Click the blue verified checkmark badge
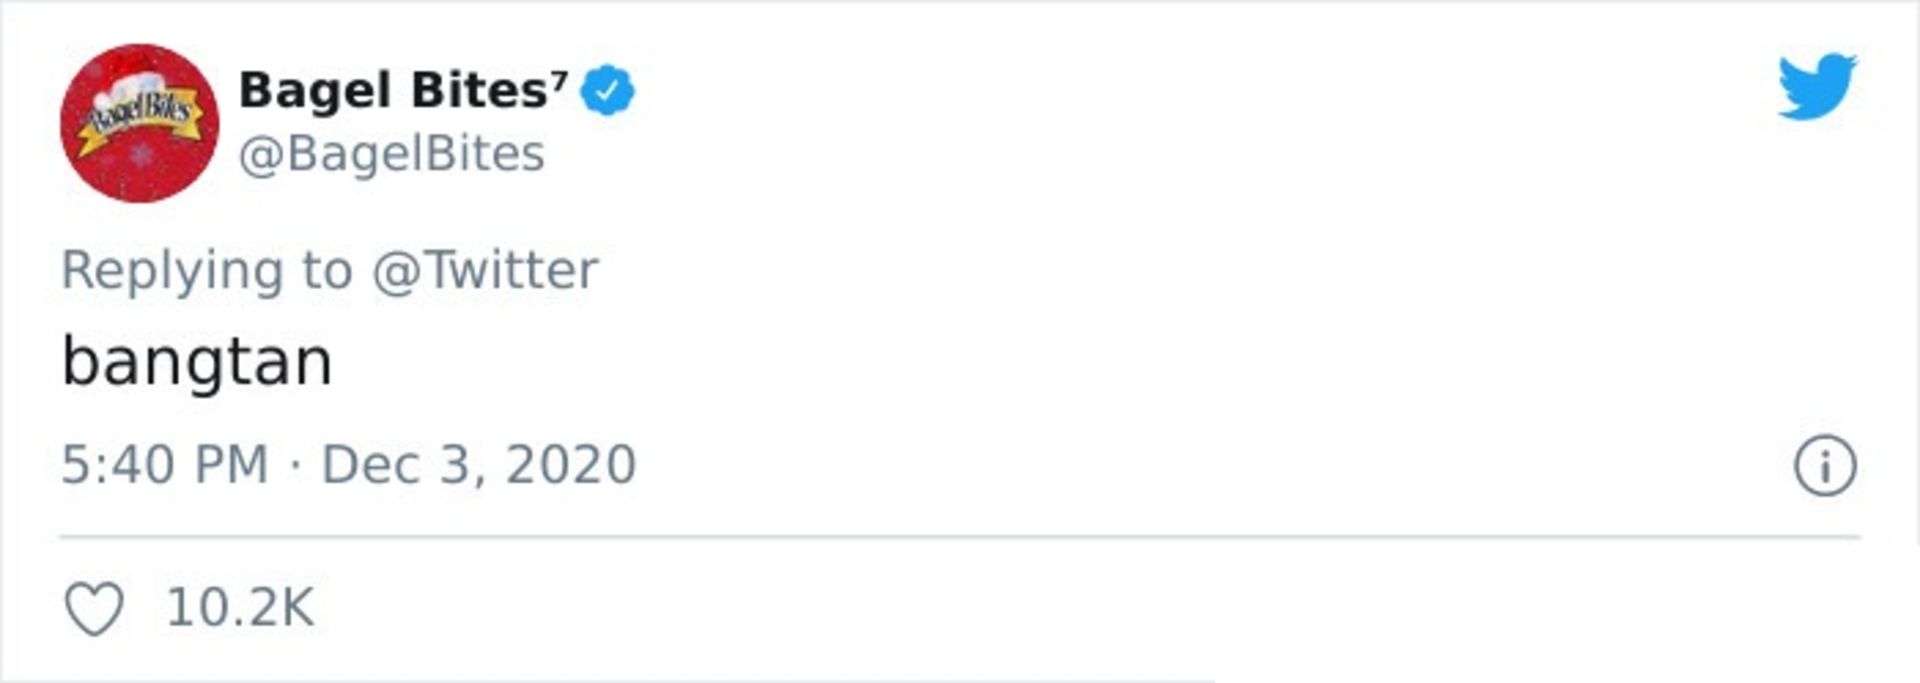The width and height of the screenshot is (1920, 683). pos(607,91)
